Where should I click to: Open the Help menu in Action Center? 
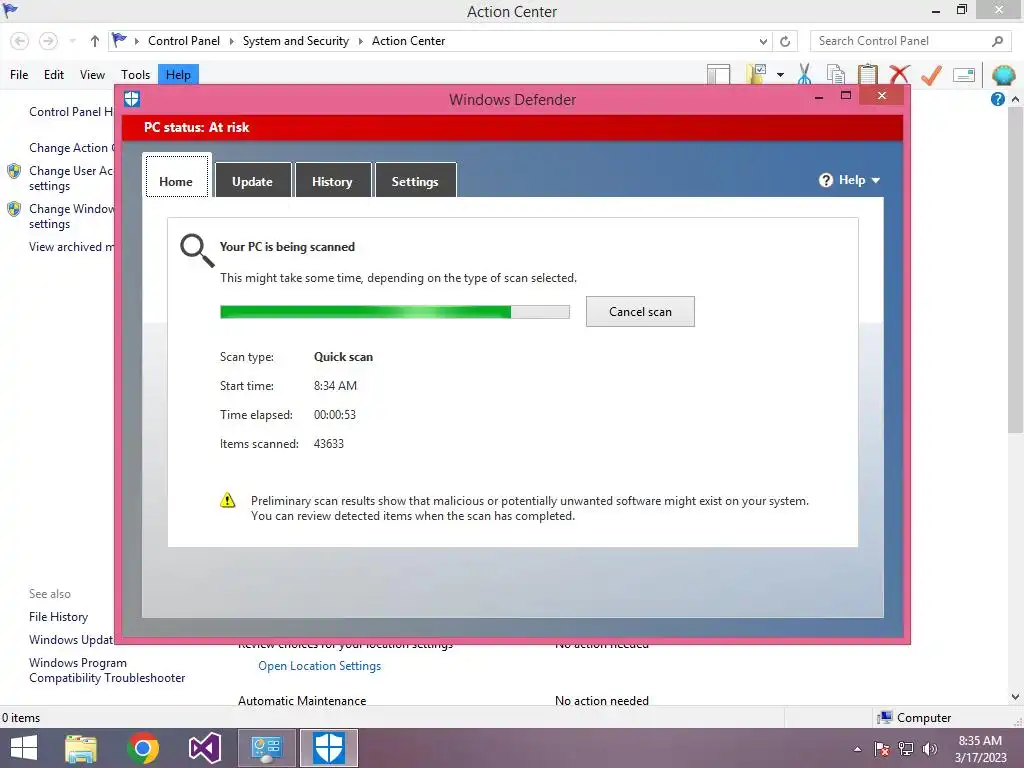(x=178, y=75)
